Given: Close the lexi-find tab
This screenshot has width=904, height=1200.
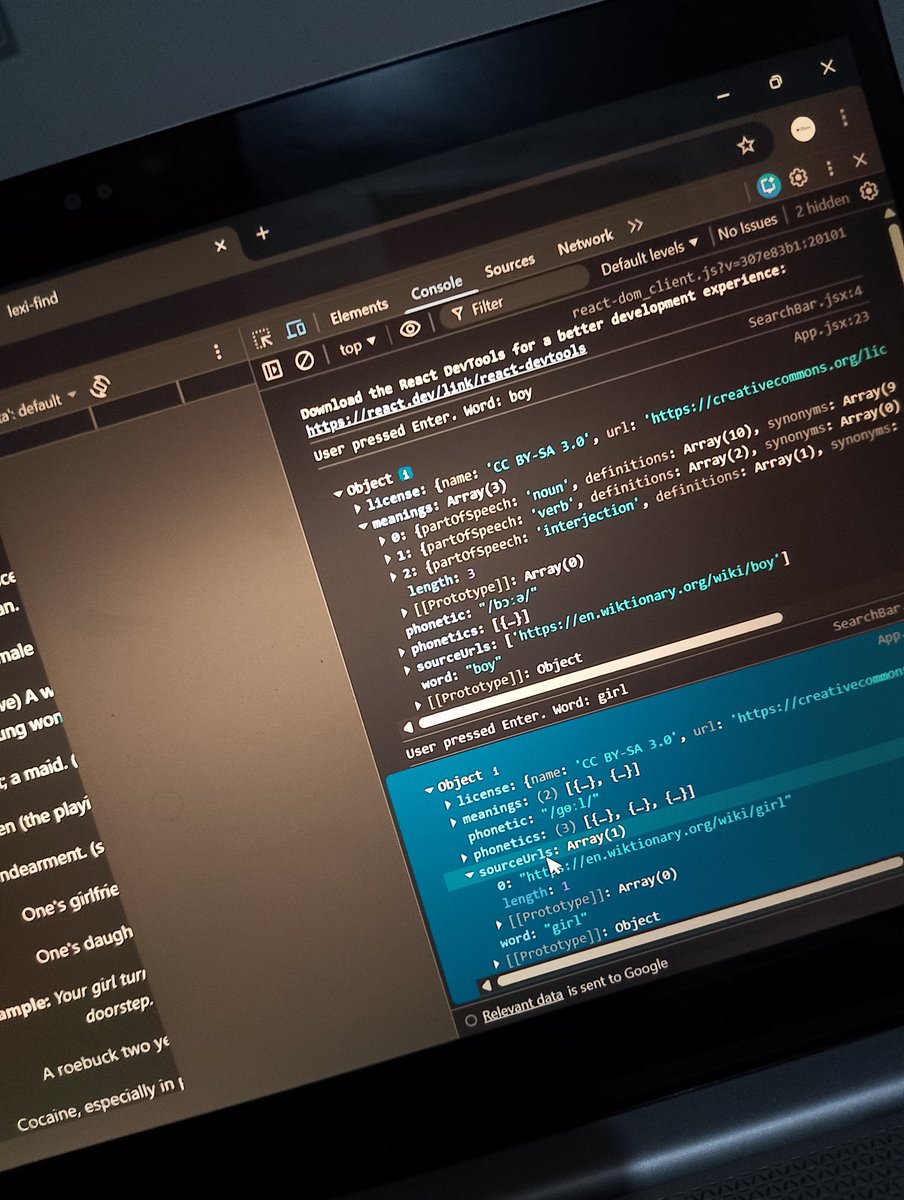Looking at the screenshot, I should click(220, 245).
